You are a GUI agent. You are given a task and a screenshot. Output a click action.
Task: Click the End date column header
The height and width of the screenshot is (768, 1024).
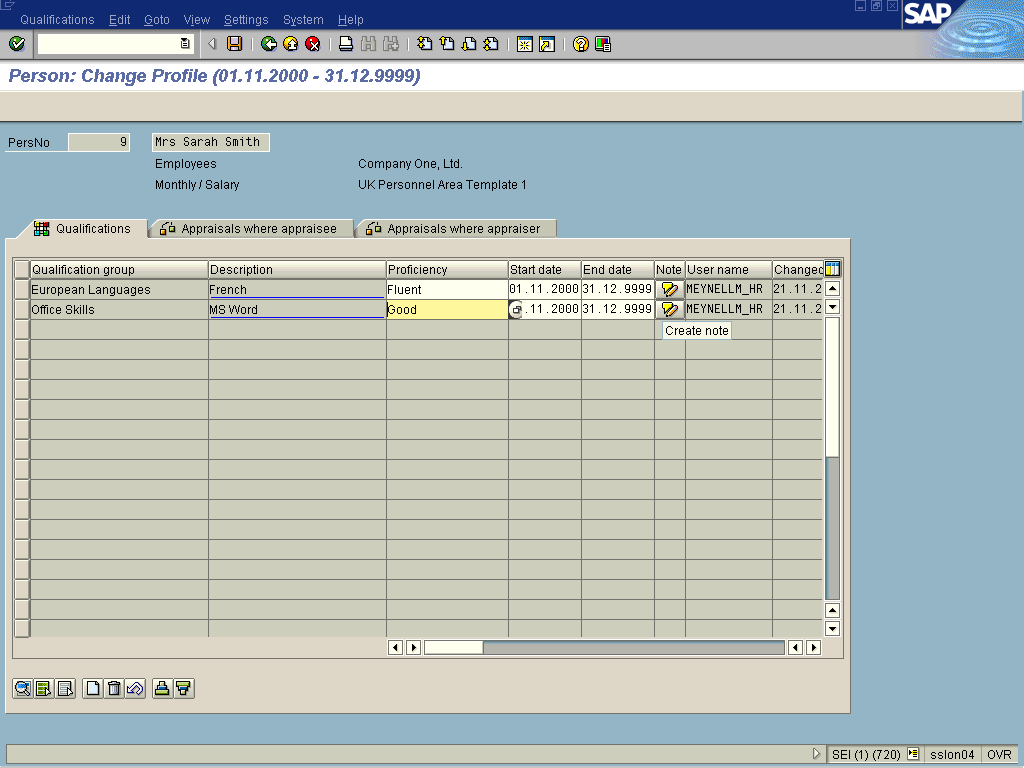pos(618,270)
